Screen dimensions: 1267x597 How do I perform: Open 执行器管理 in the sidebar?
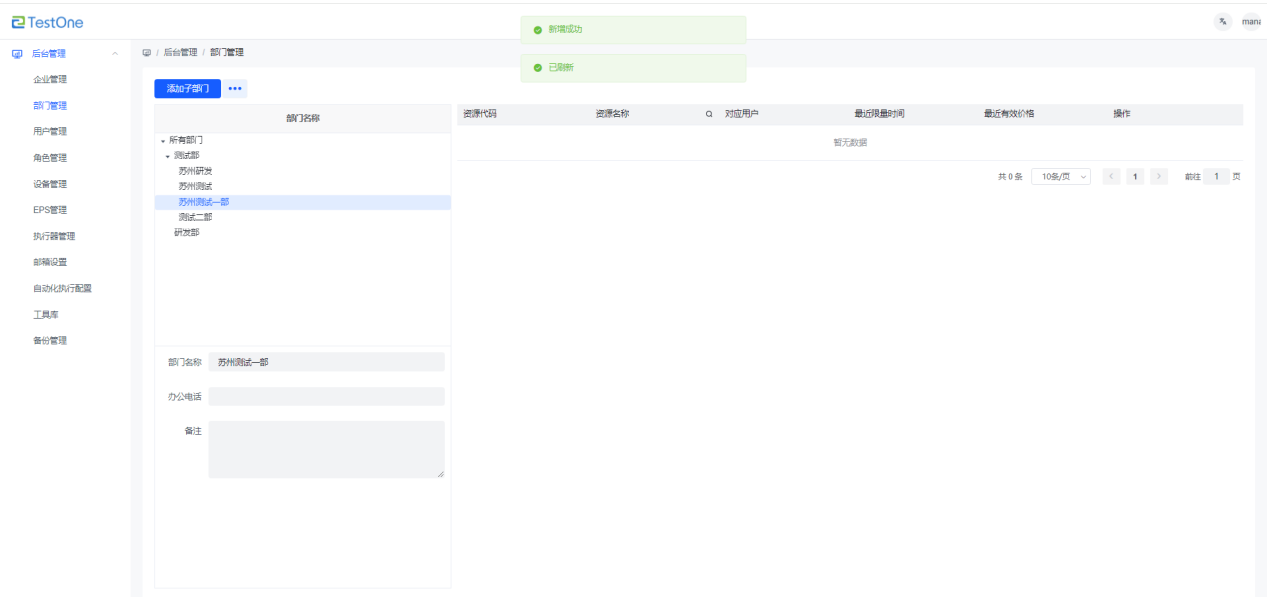(54, 237)
